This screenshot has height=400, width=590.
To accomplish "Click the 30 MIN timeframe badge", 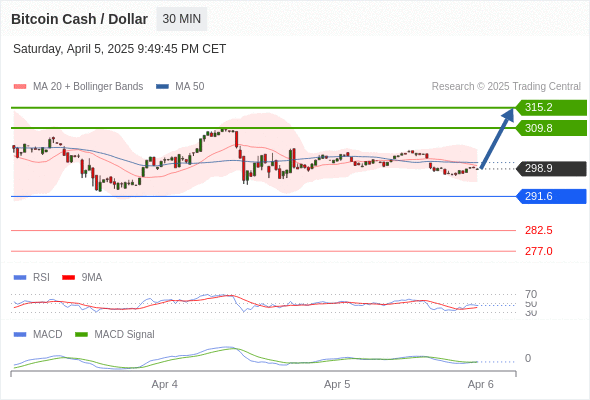I will pos(182,19).
